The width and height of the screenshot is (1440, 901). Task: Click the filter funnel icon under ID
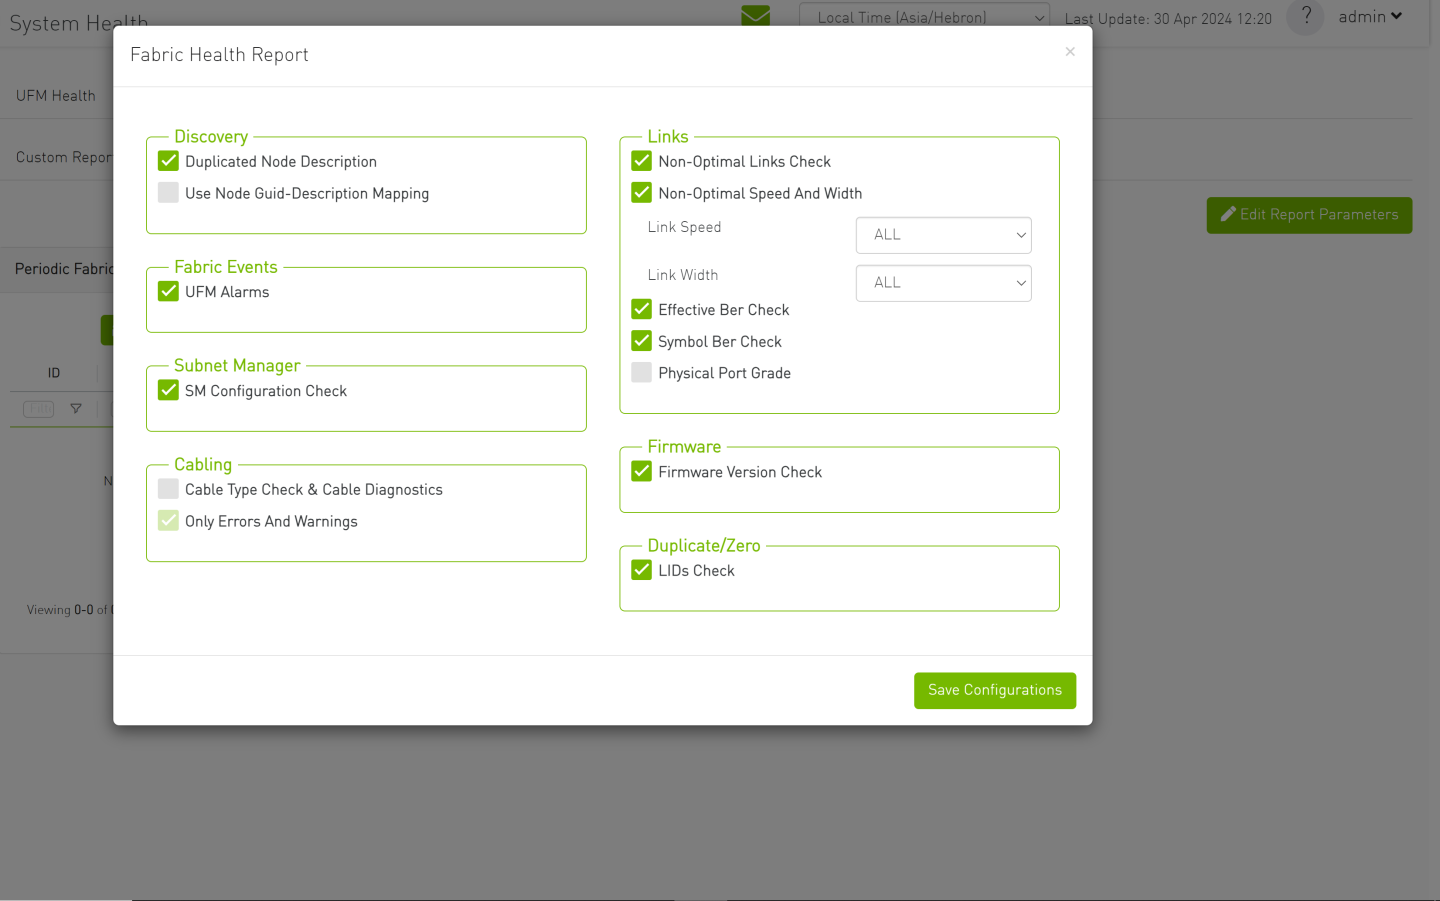[x=76, y=408]
